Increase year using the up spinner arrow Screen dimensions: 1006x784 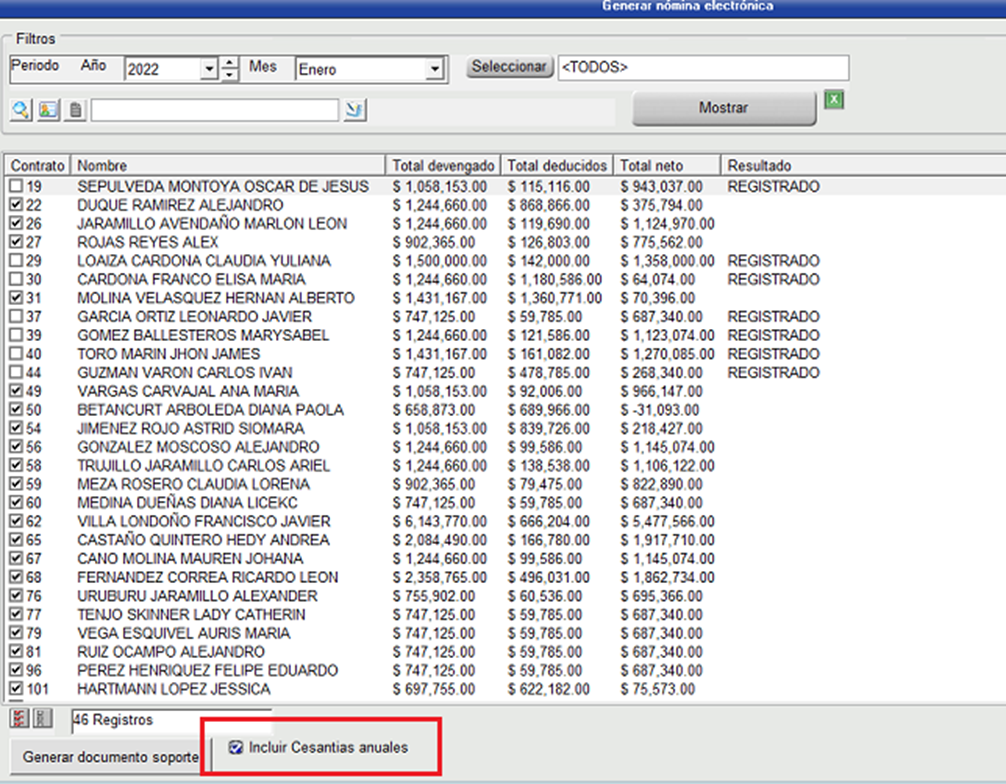coord(230,64)
